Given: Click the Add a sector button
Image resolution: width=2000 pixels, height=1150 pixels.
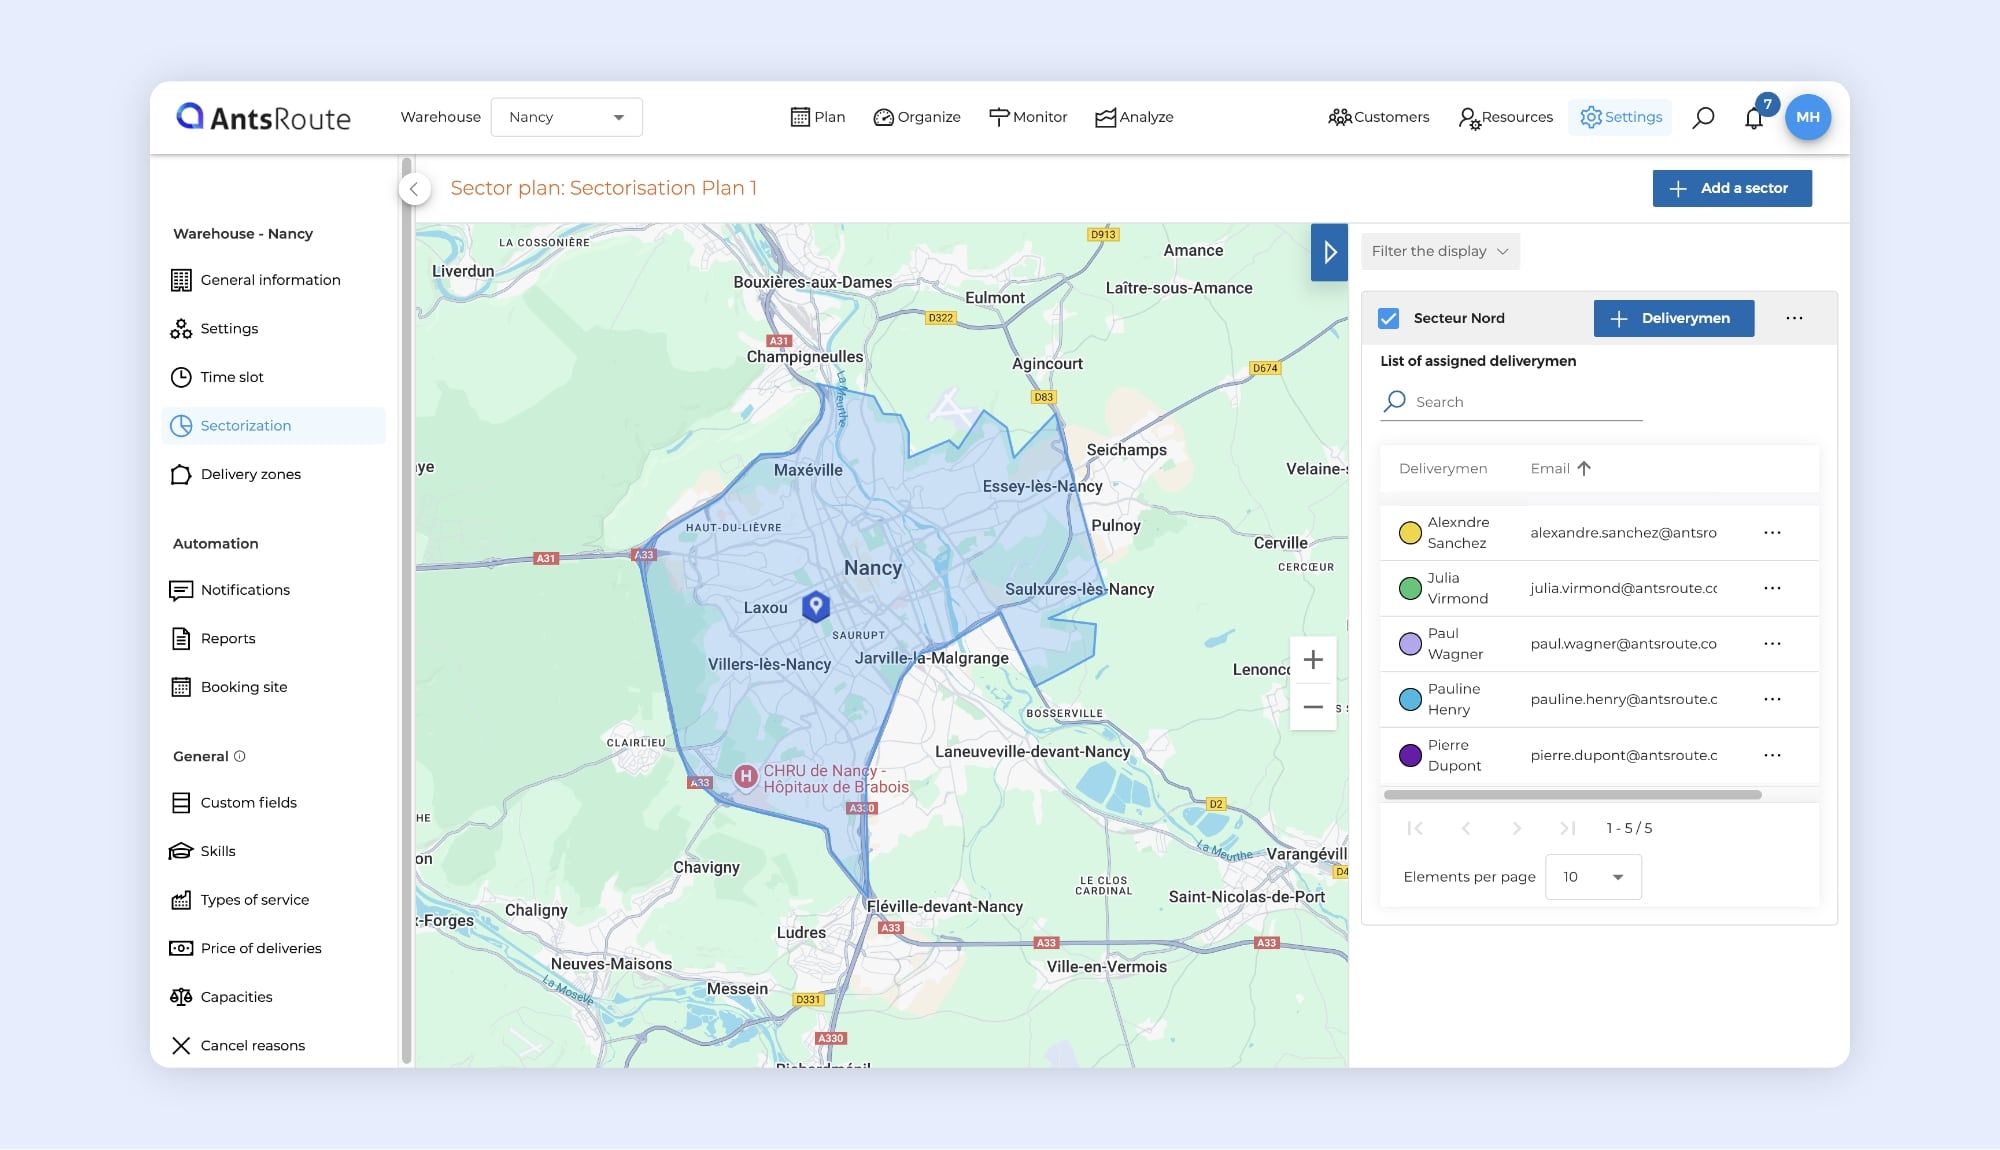Looking at the screenshot, I should click(x=1731, y=188).
